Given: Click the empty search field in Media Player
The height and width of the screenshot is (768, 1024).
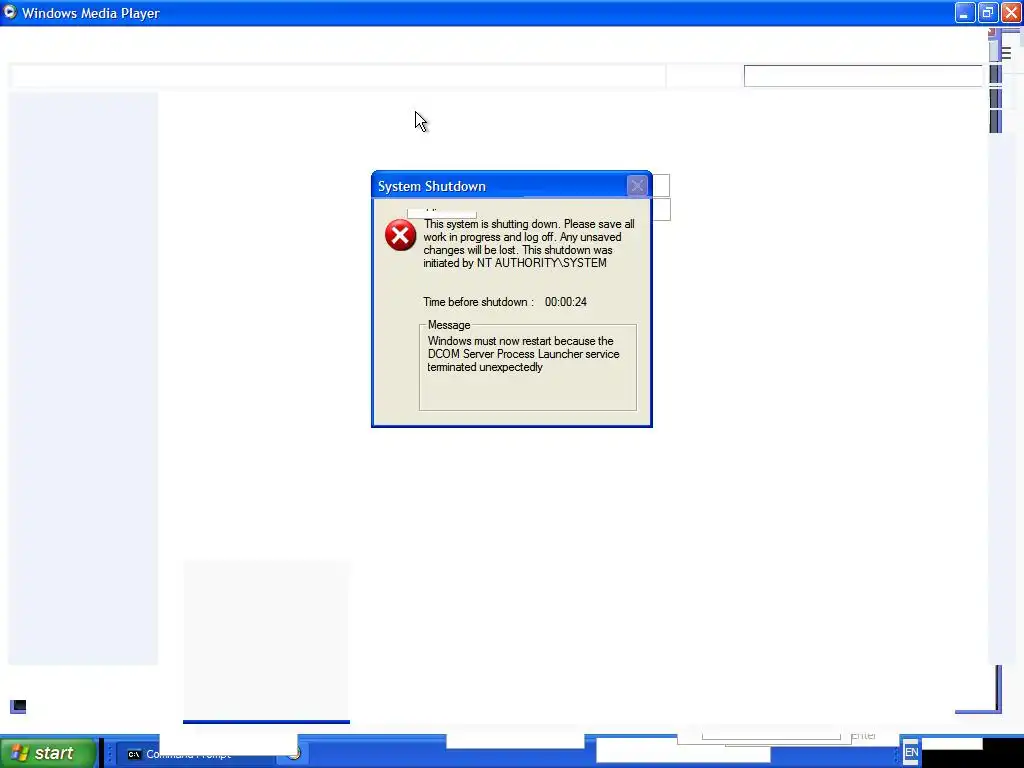Looking at the screenshot, I should 863,76.
